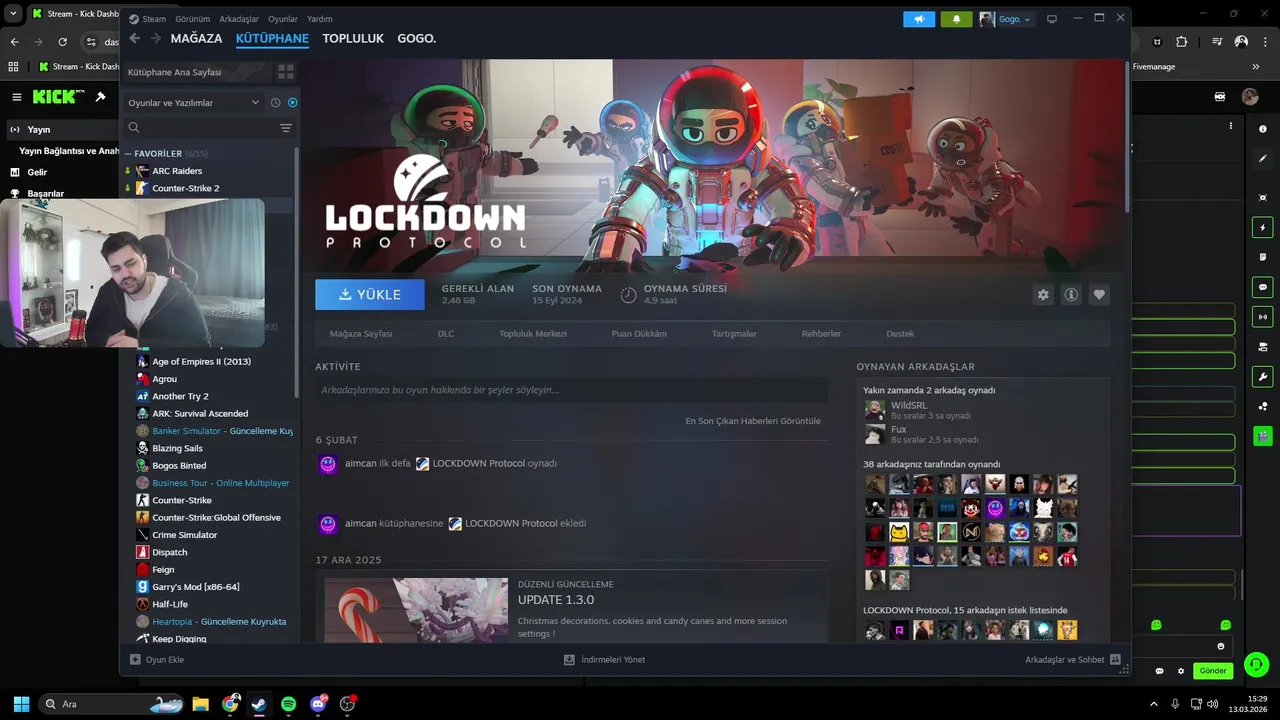Collapse the FAVORİLER category
The image size is (1280, 720).
128,154
